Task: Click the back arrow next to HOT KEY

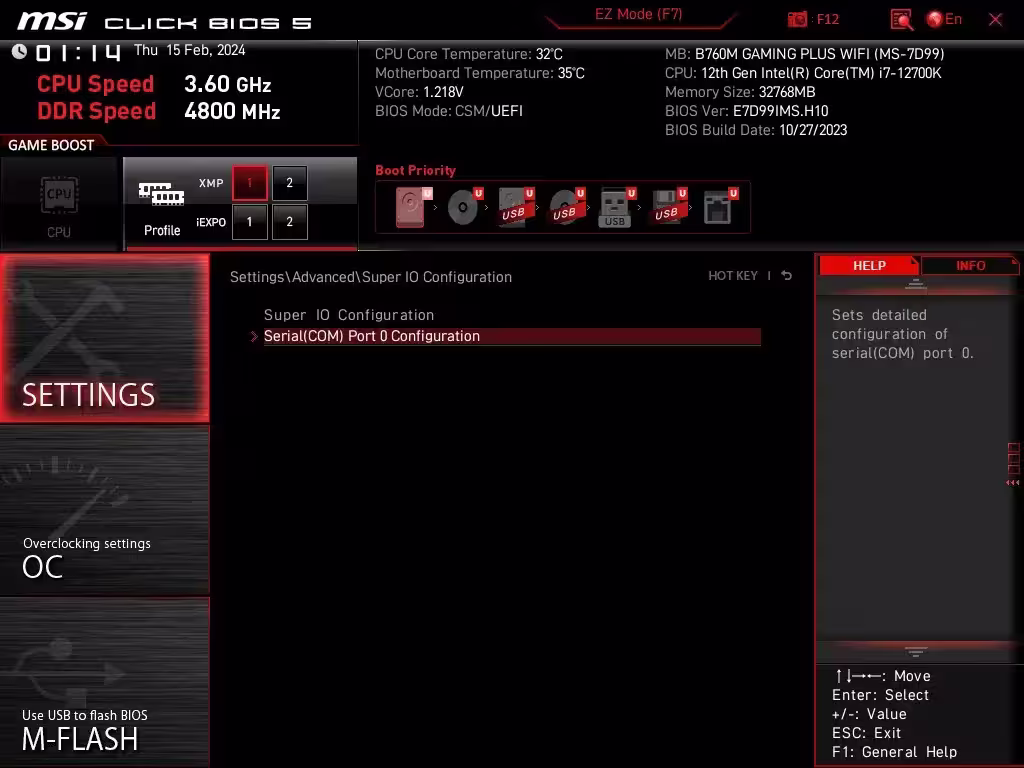Action: (x=786, y=276)
